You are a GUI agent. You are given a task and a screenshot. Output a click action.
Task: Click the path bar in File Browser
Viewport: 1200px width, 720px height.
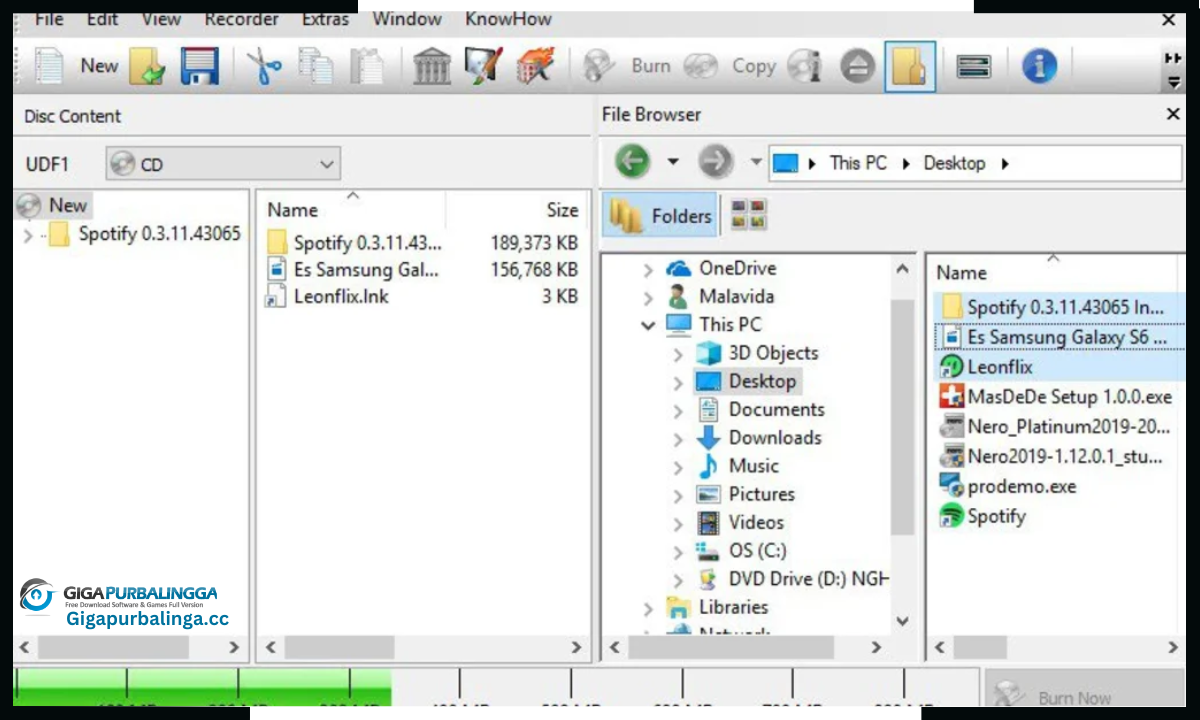974,163
